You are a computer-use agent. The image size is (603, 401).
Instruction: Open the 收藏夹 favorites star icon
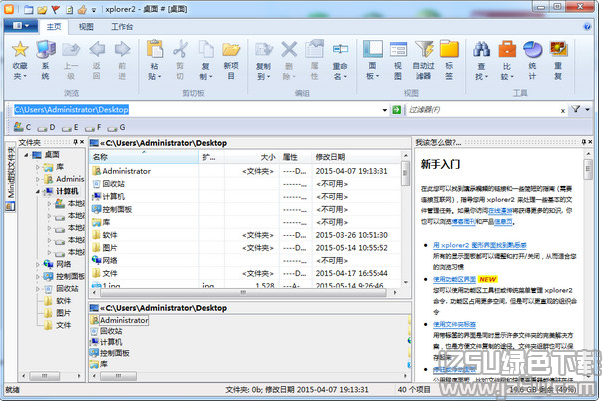click(20, 49)
